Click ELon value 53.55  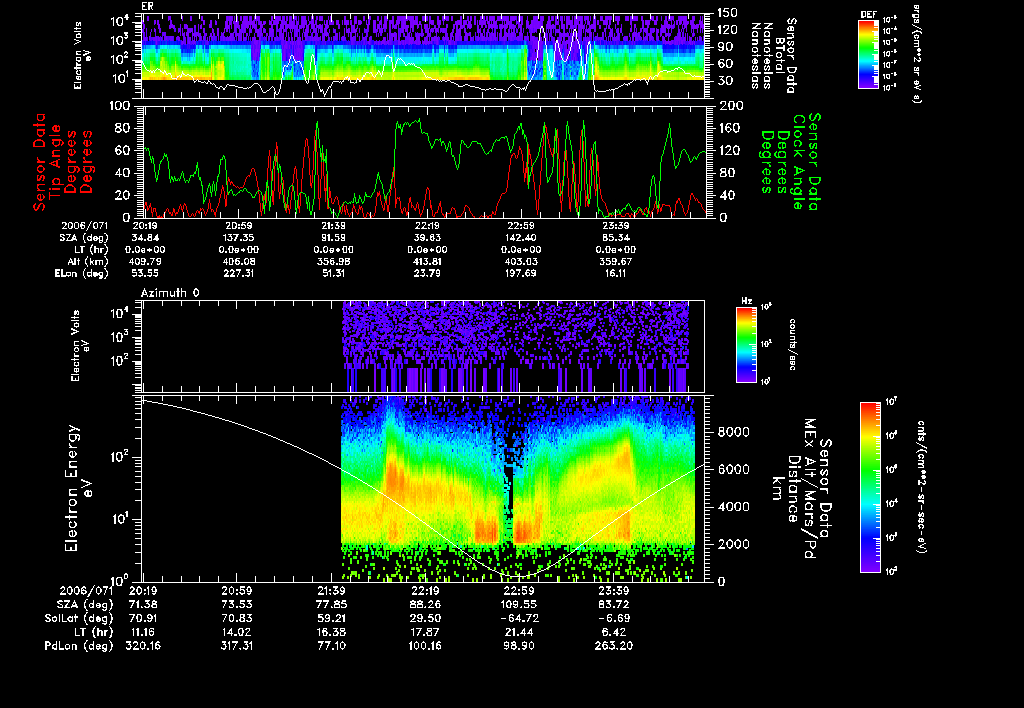pos(146,274)
